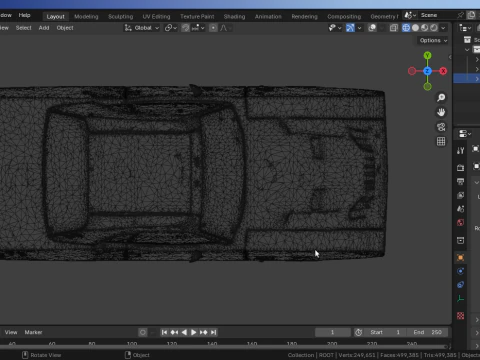Open the Tool properties tab
This screenshot has width=480, height=360.
(460, 151)
